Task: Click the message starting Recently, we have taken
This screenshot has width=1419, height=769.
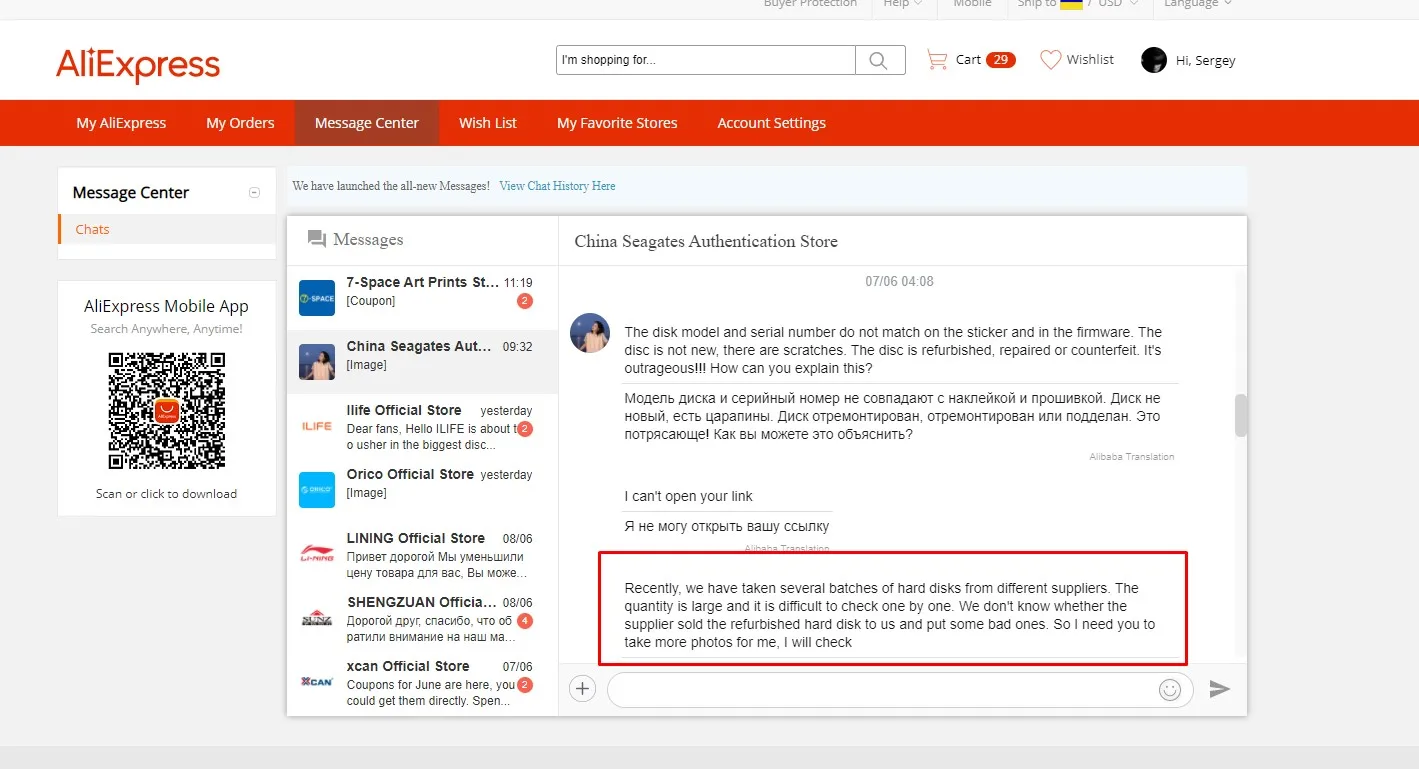Action: pyautogui.click(x=890, y=615)
